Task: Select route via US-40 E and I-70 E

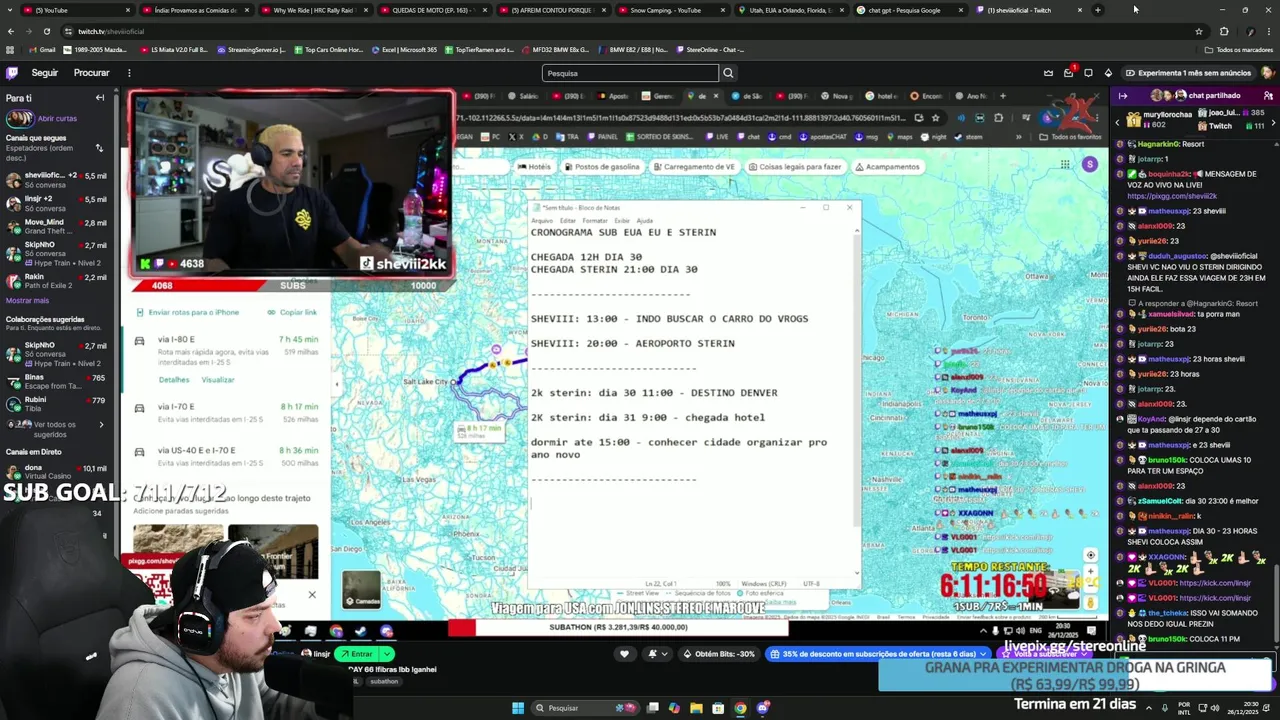Action: coord(226,455)
